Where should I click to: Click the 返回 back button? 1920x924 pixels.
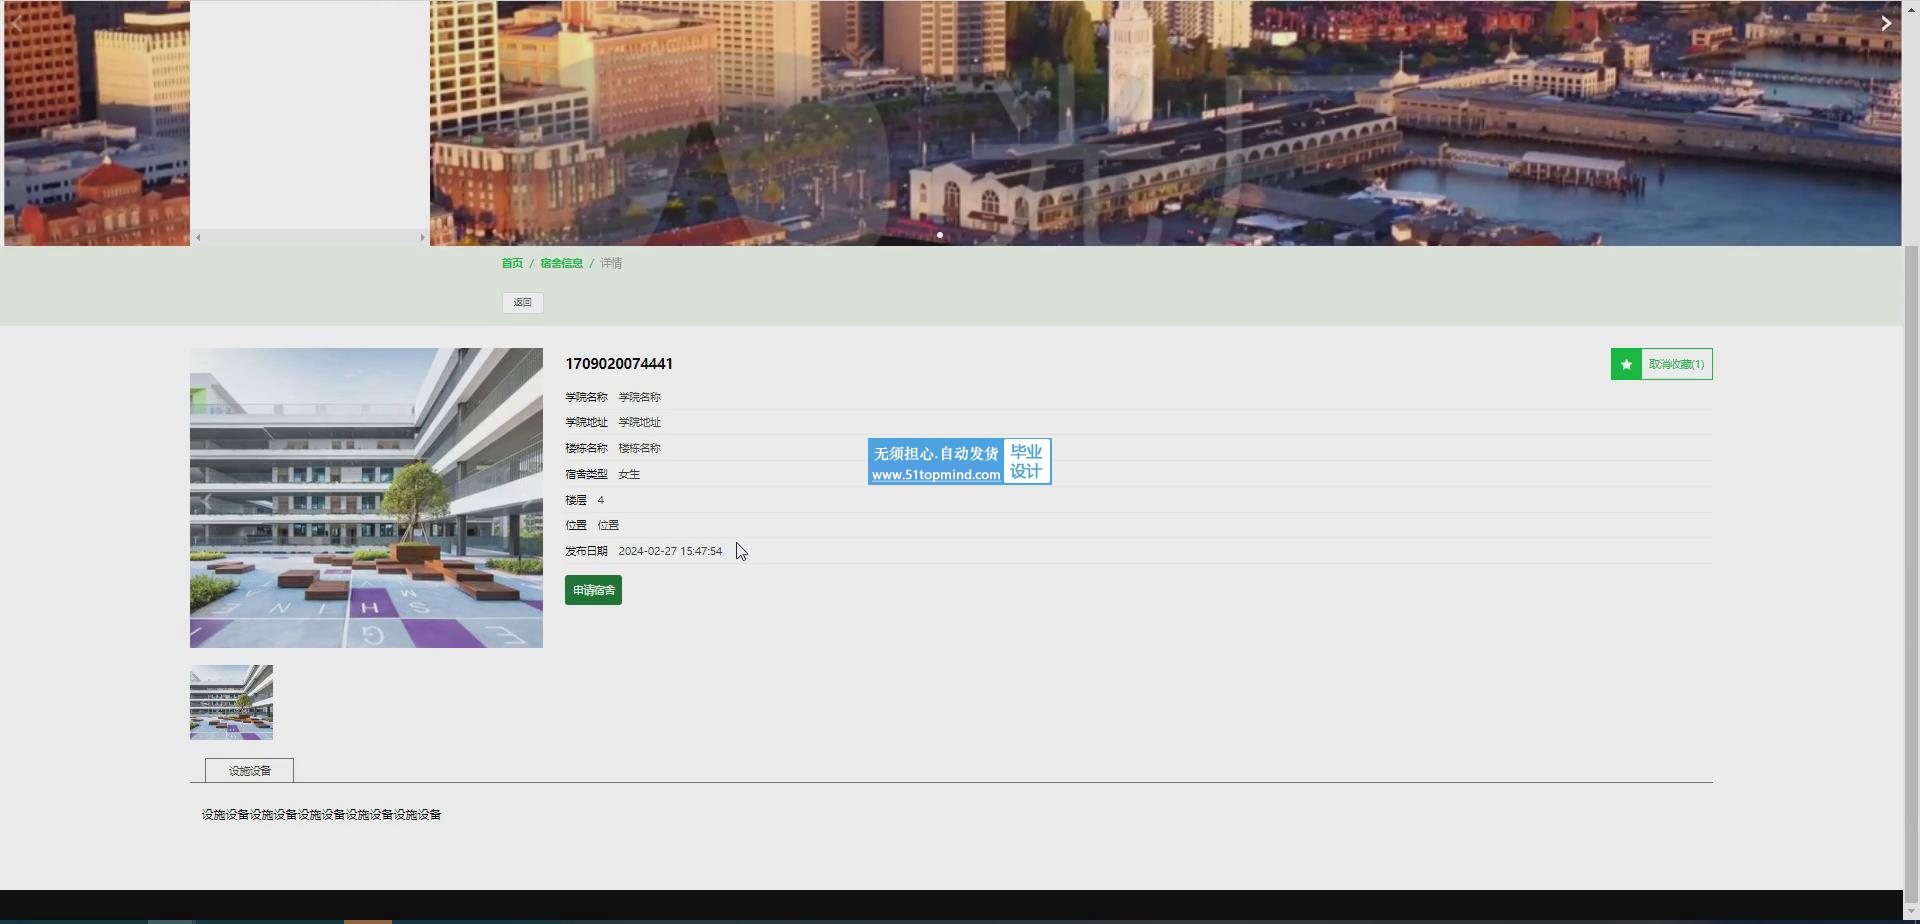pos(523,302)
